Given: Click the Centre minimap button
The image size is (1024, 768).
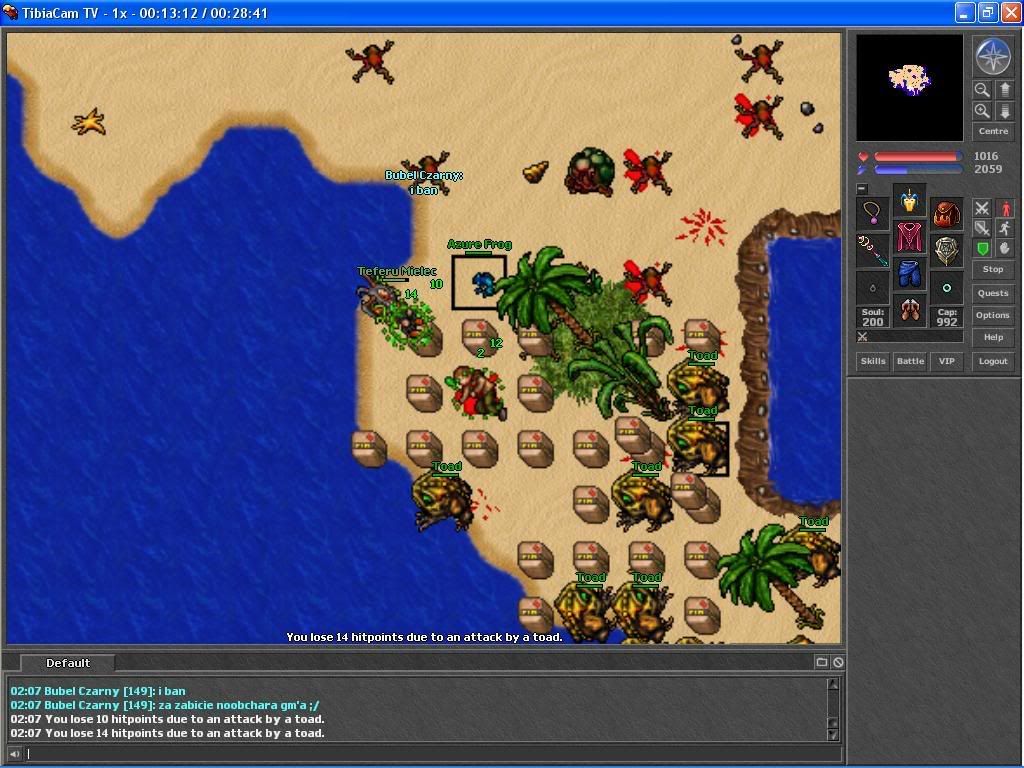Looking at the screenshot, I should (x=993, y=131).
